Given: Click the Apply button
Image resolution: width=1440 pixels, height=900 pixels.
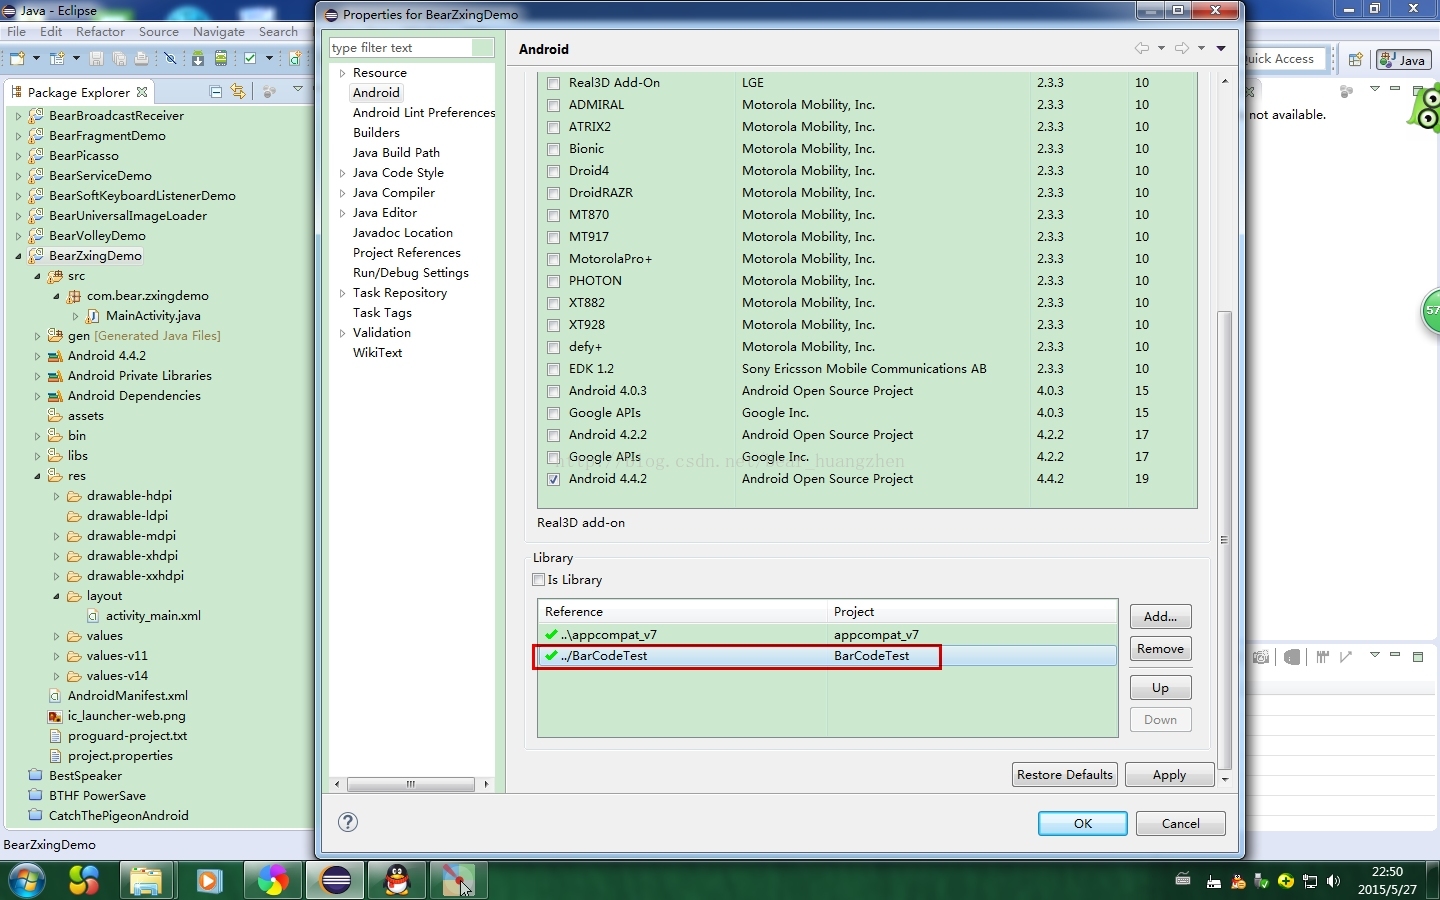Looking at the screenshot, I should (1169, 774).
